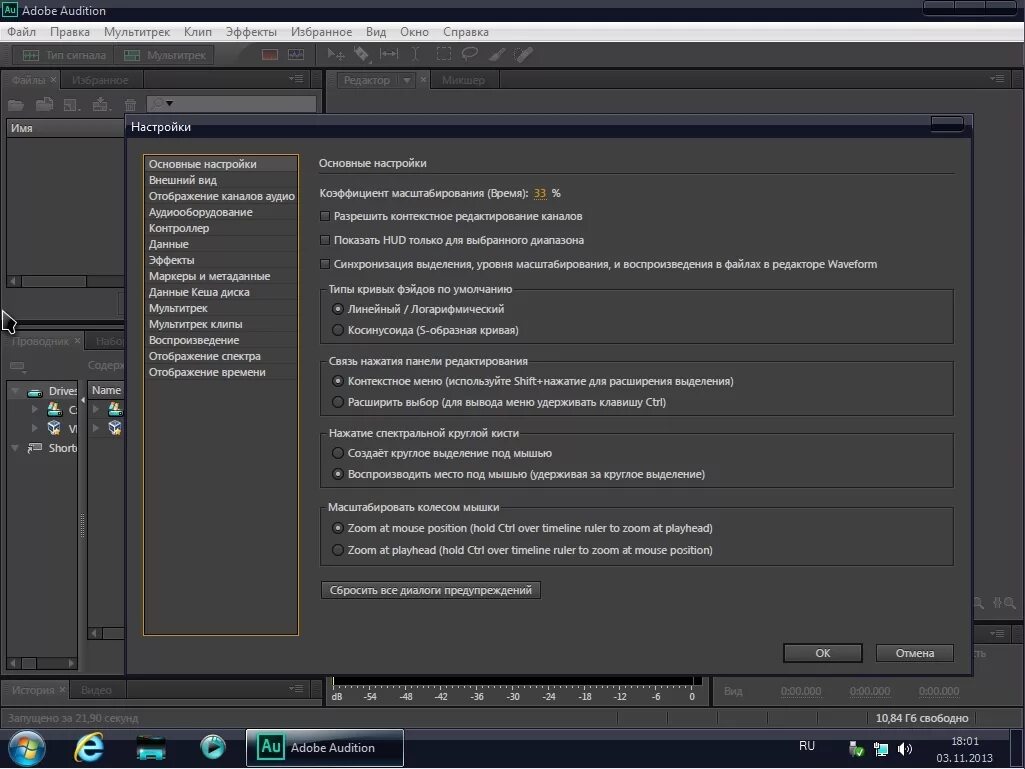
Task: Click the Drives drive icon
Action: pos(35,392)
